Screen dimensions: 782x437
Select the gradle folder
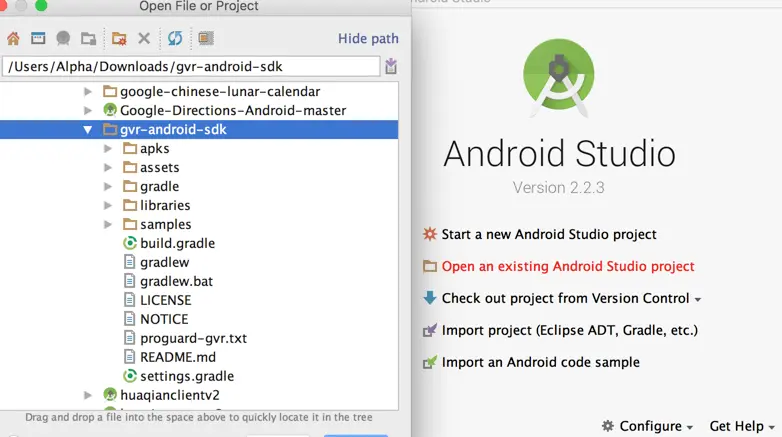(x=160, y=187)
